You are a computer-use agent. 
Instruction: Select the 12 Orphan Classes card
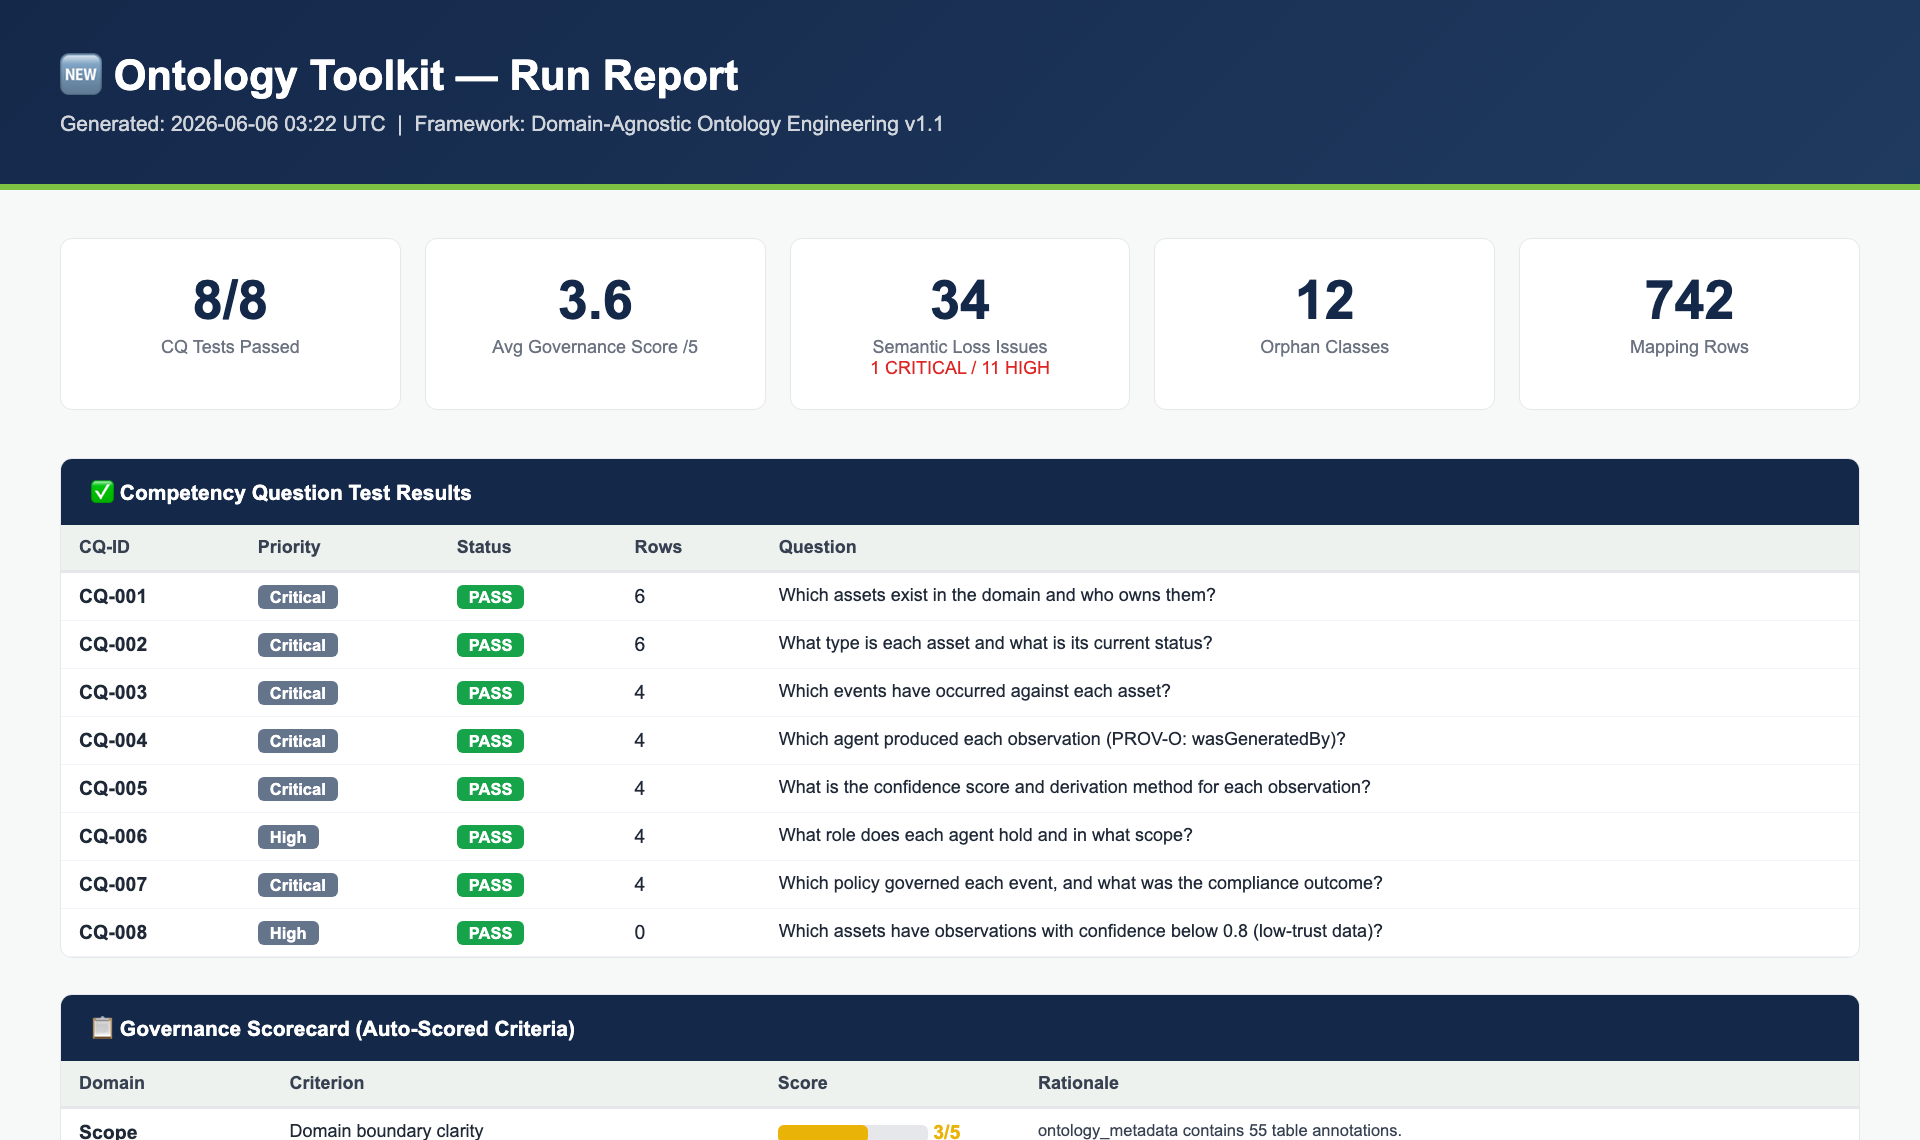pos(1324,324)
